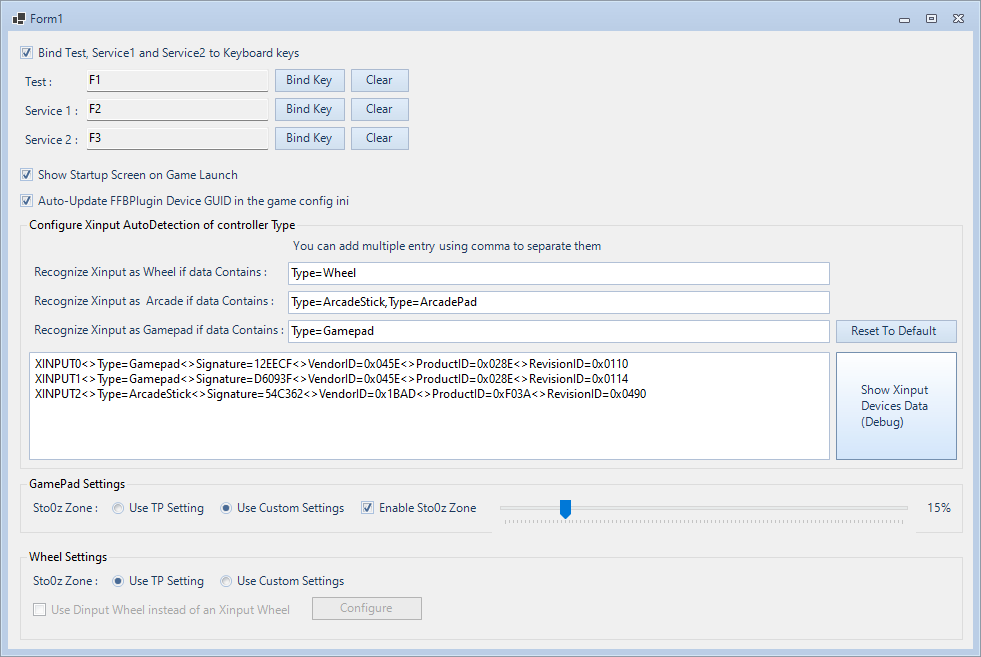981x657 pixels.
Task: Click Bind Key button for Test
Action: (310, 80)
